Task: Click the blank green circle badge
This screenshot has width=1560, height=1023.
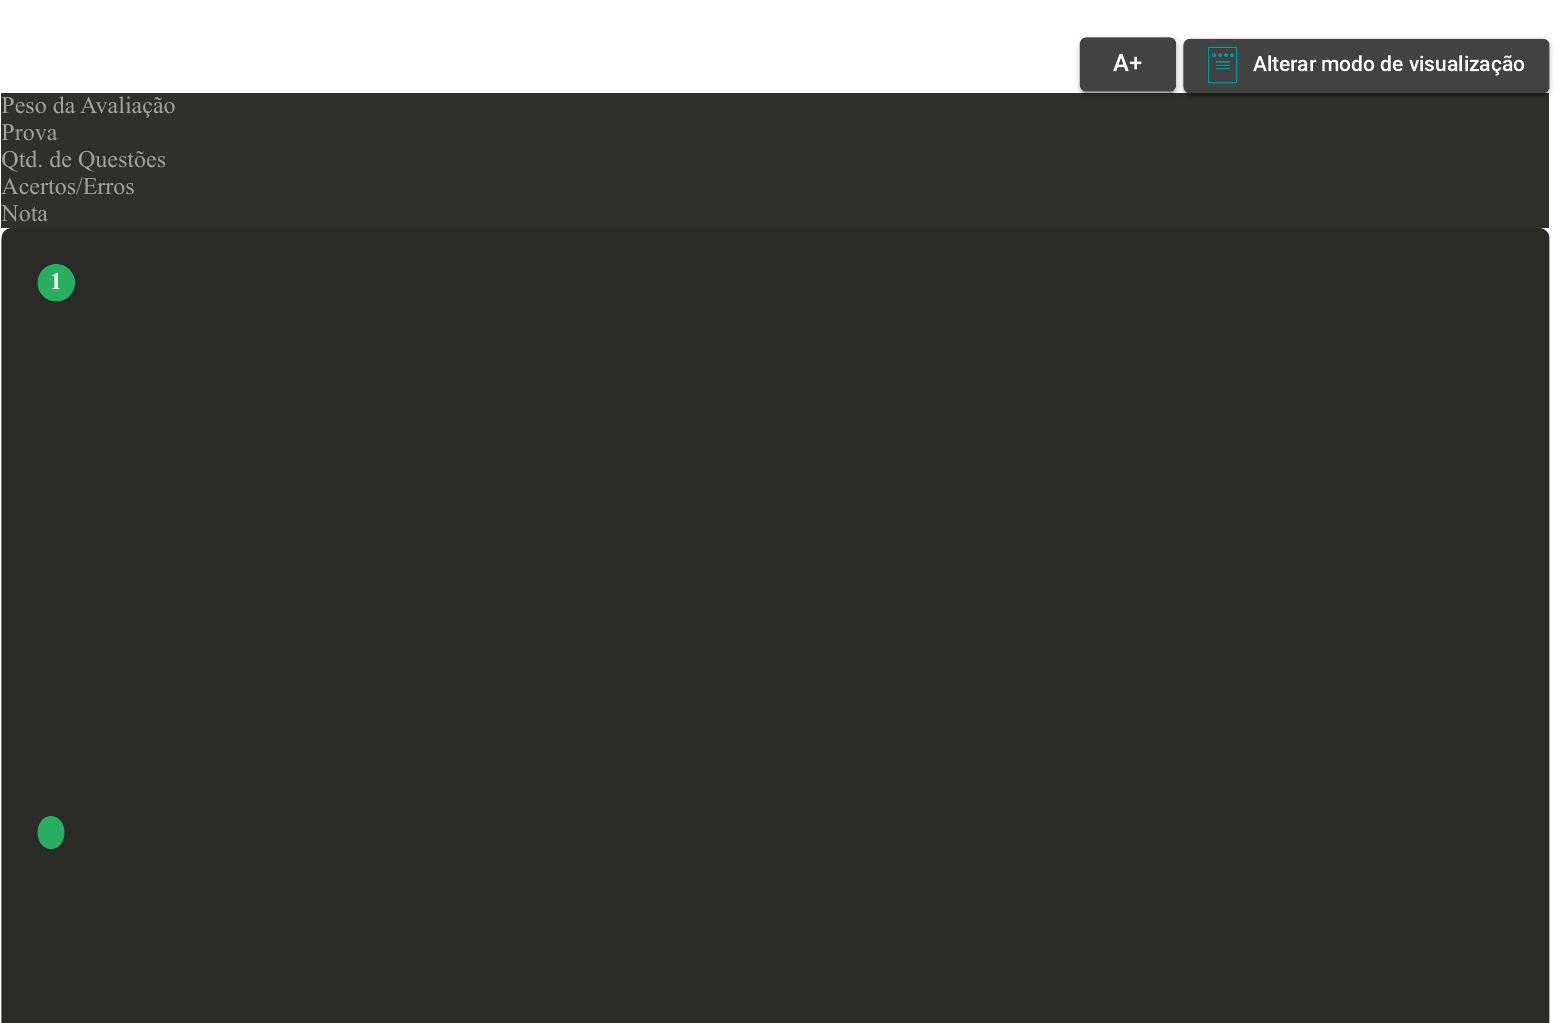Action: [51, 832]
